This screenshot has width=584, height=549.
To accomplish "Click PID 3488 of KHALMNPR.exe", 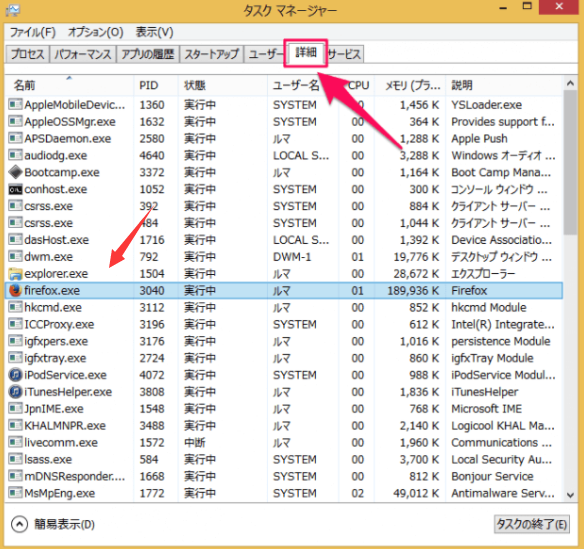I will pos(152,425).
